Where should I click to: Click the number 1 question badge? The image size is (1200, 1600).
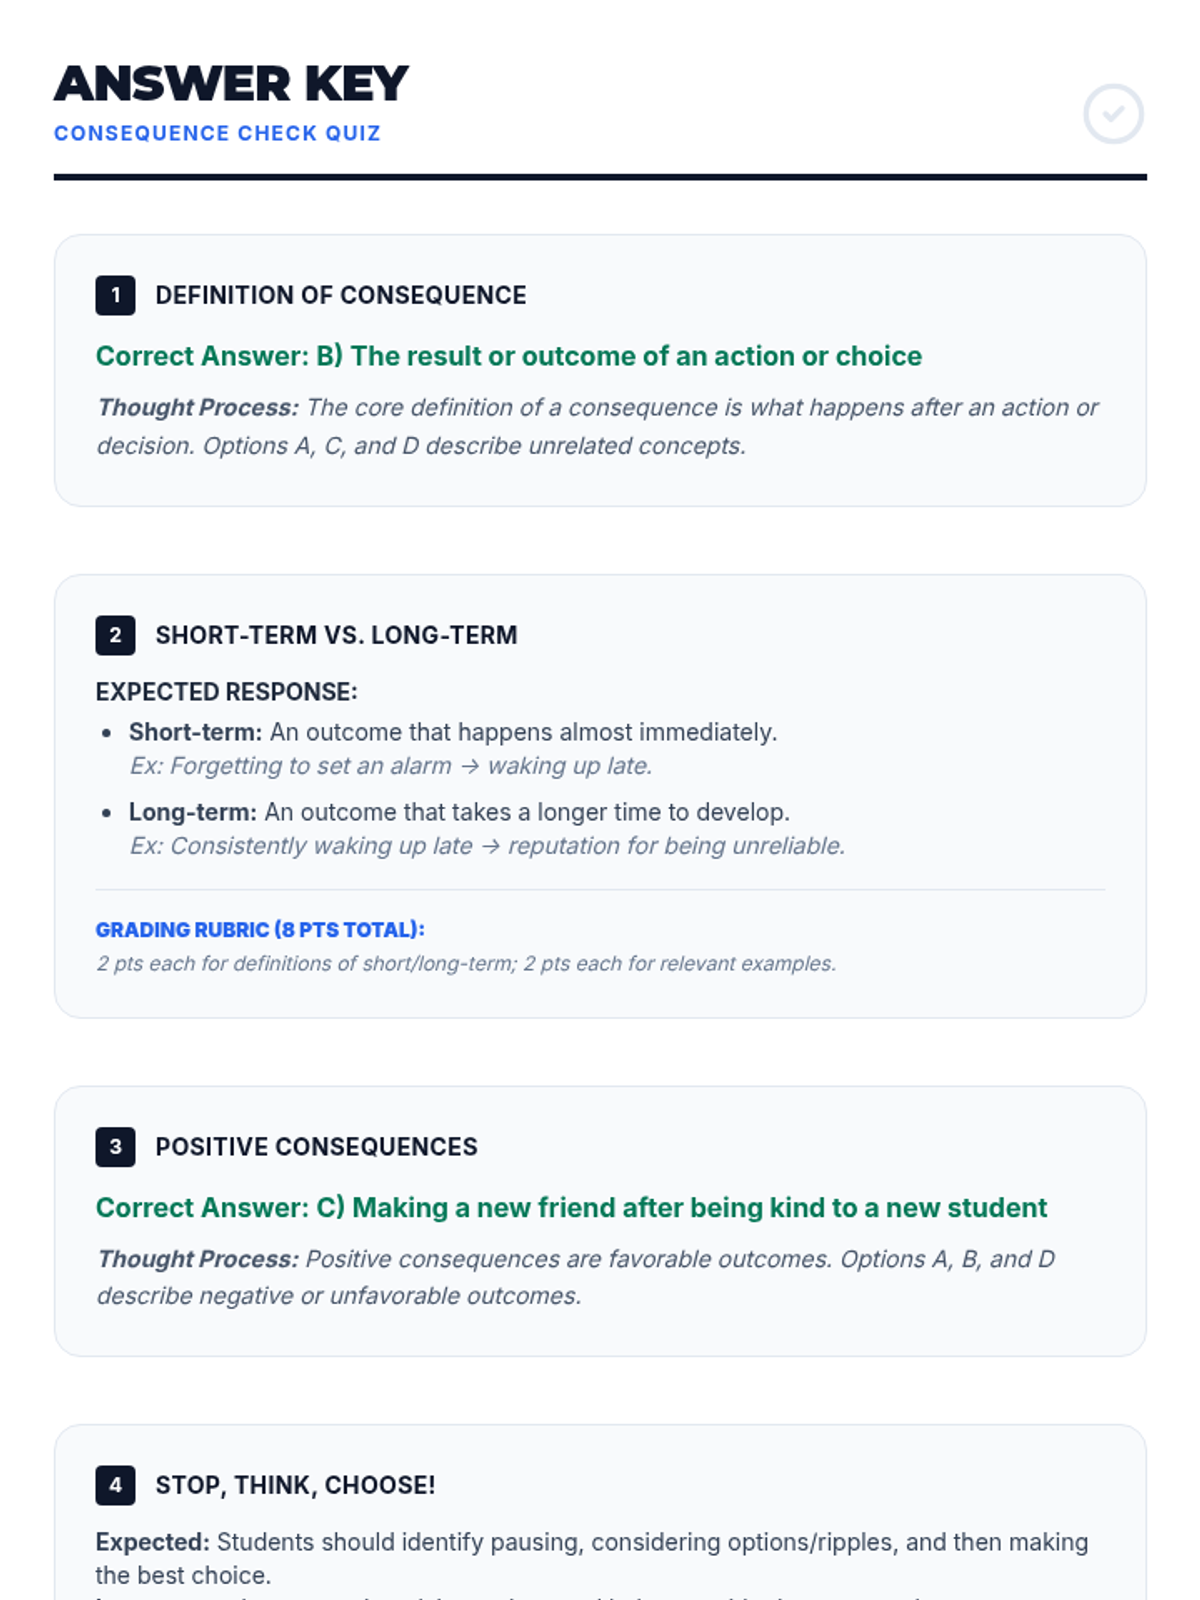point(115,296)
